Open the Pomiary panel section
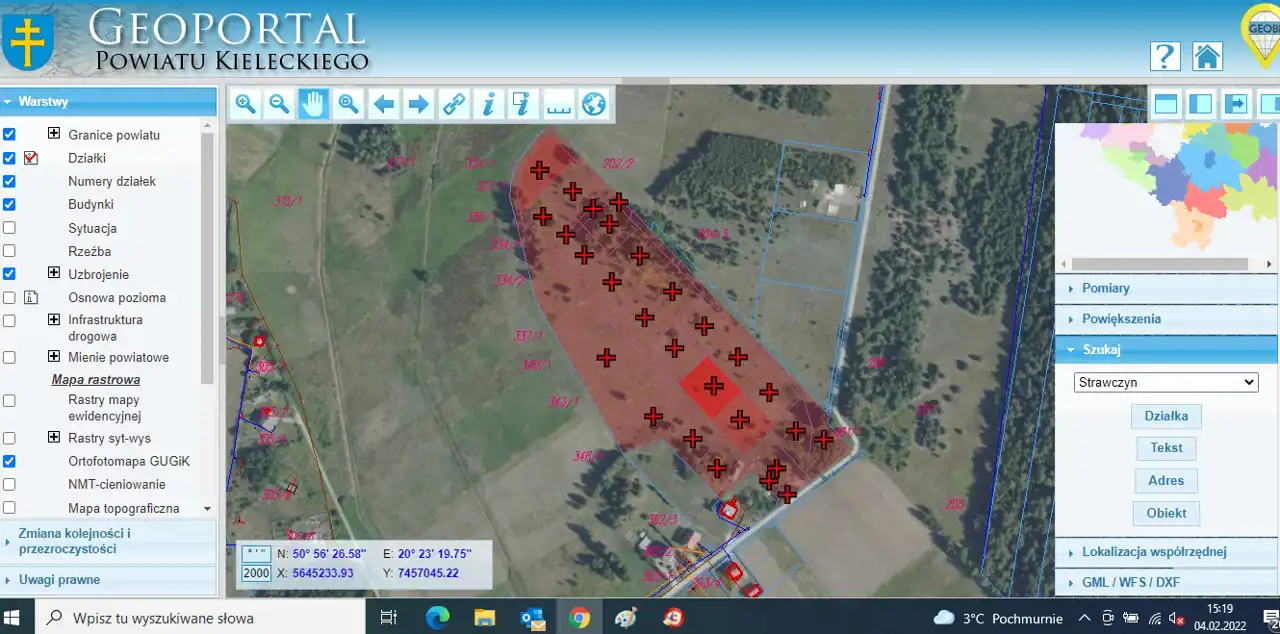This screenshot has width=1280, height=634. 1105,288
